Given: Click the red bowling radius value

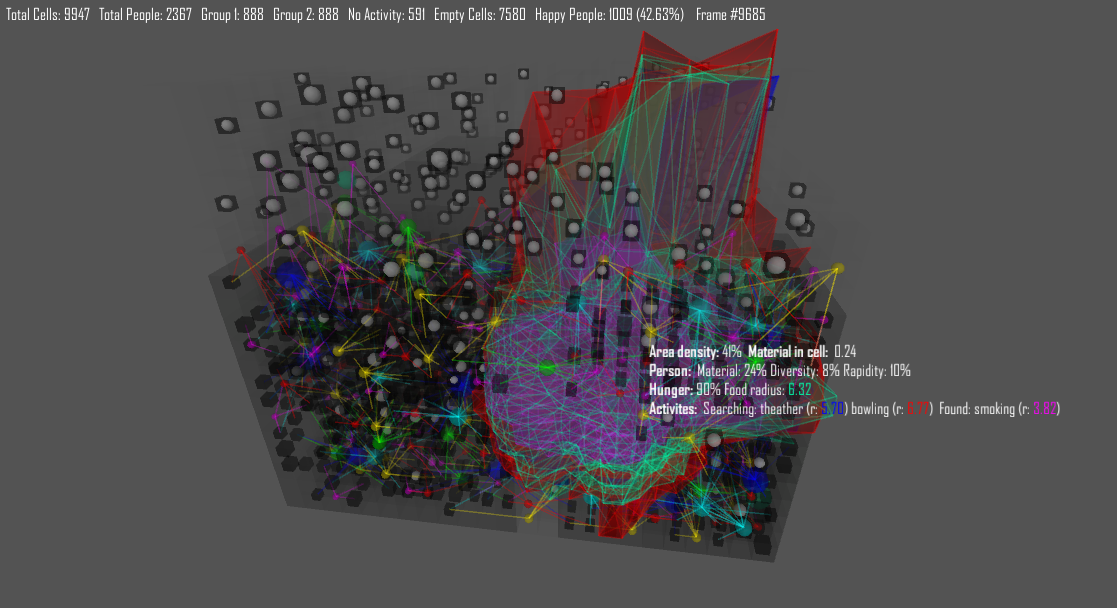Looking at the screenshot, I should (x=918, y=409).
